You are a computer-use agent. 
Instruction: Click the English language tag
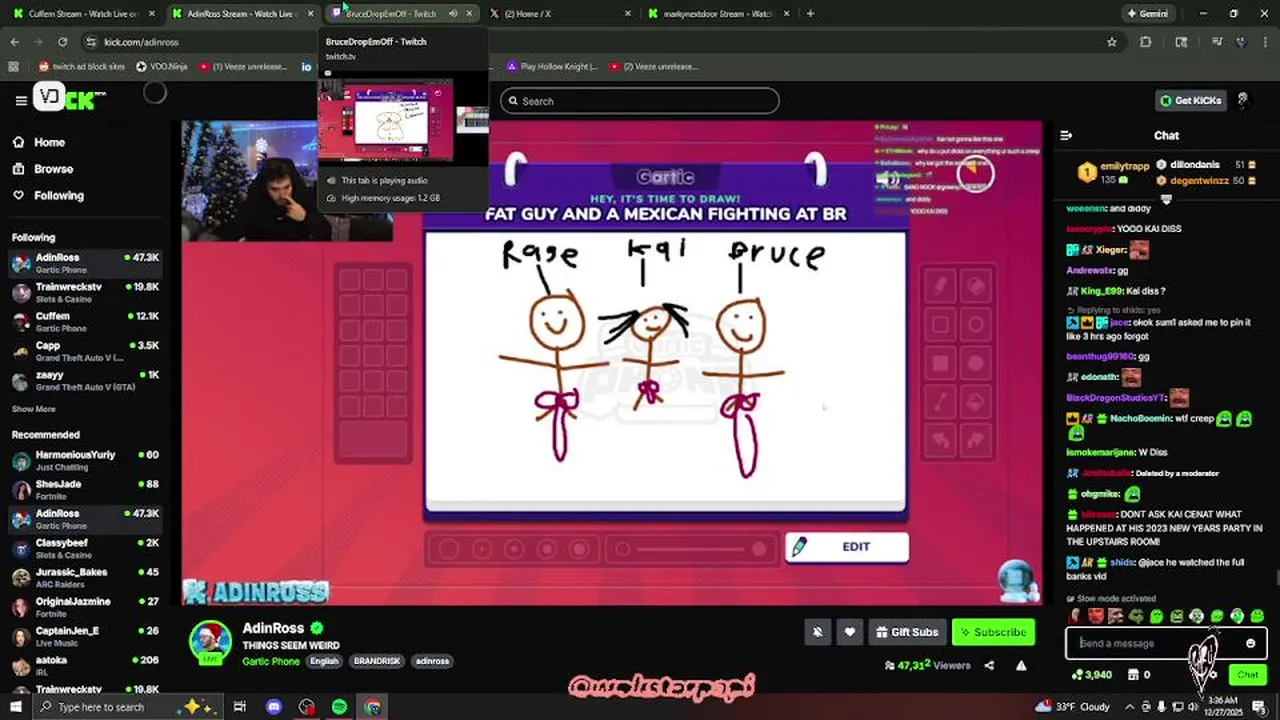click(x=324, y=661)
